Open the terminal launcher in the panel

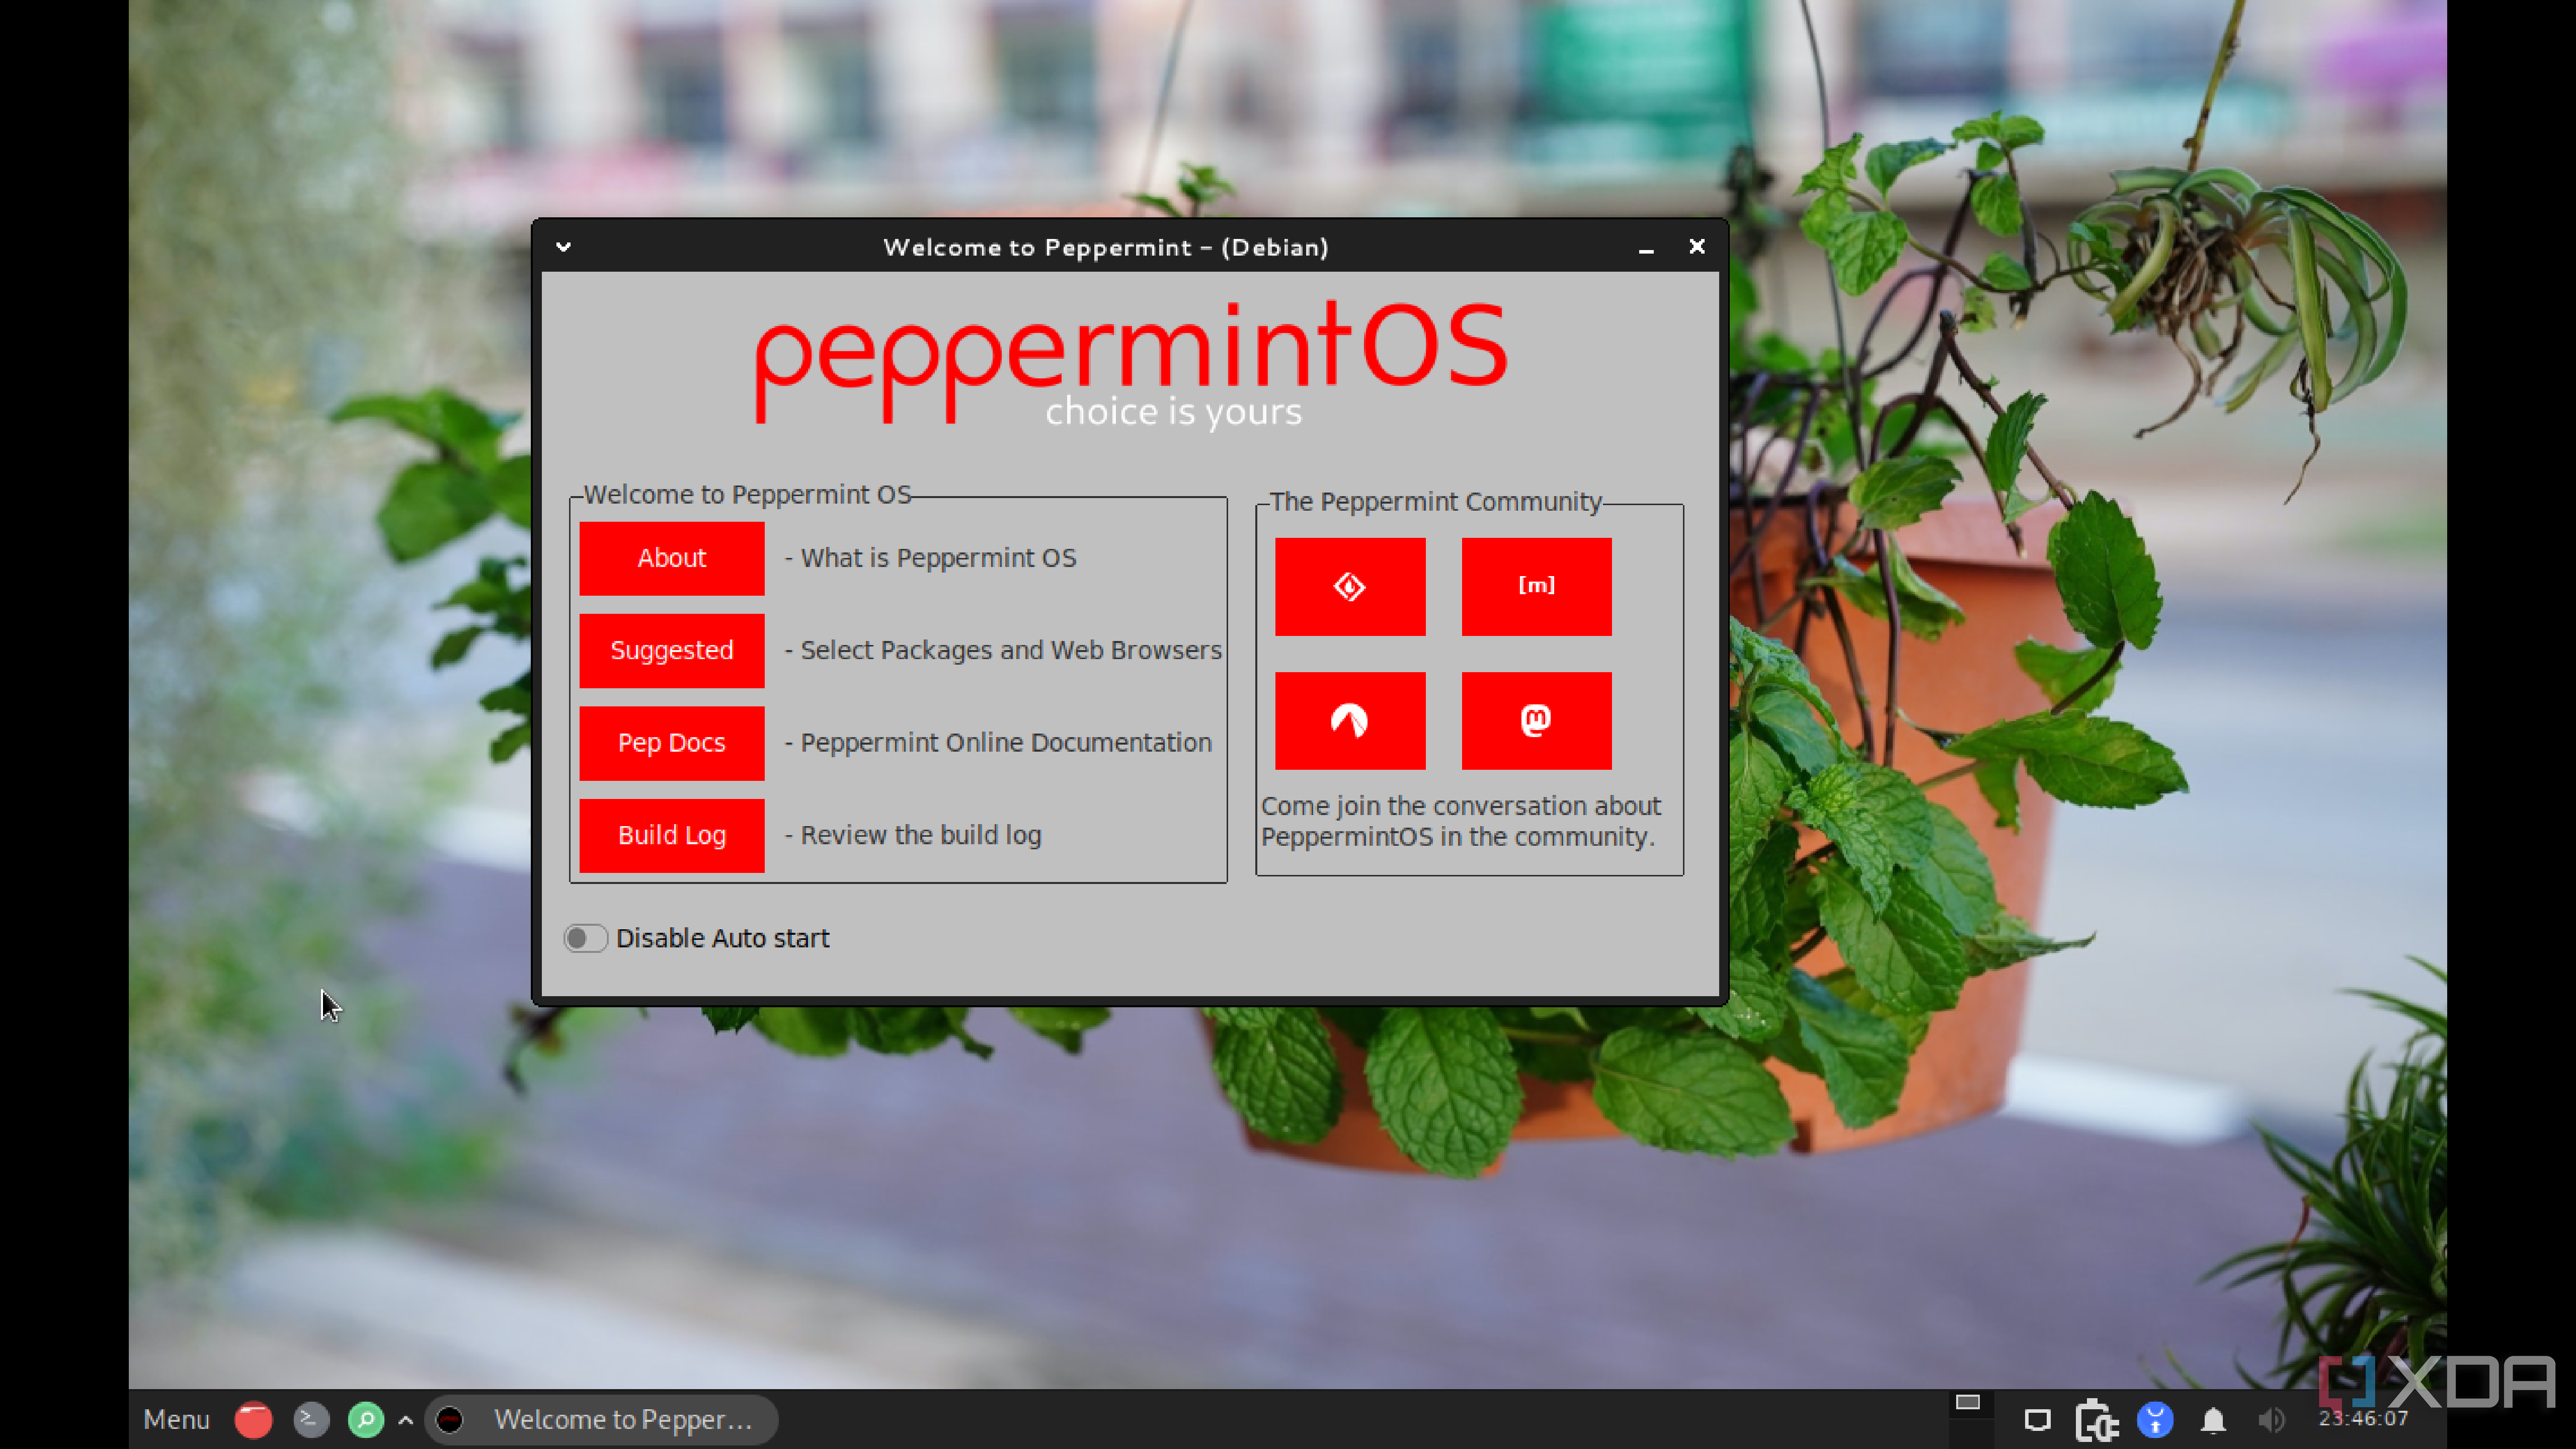point(311,1419)
